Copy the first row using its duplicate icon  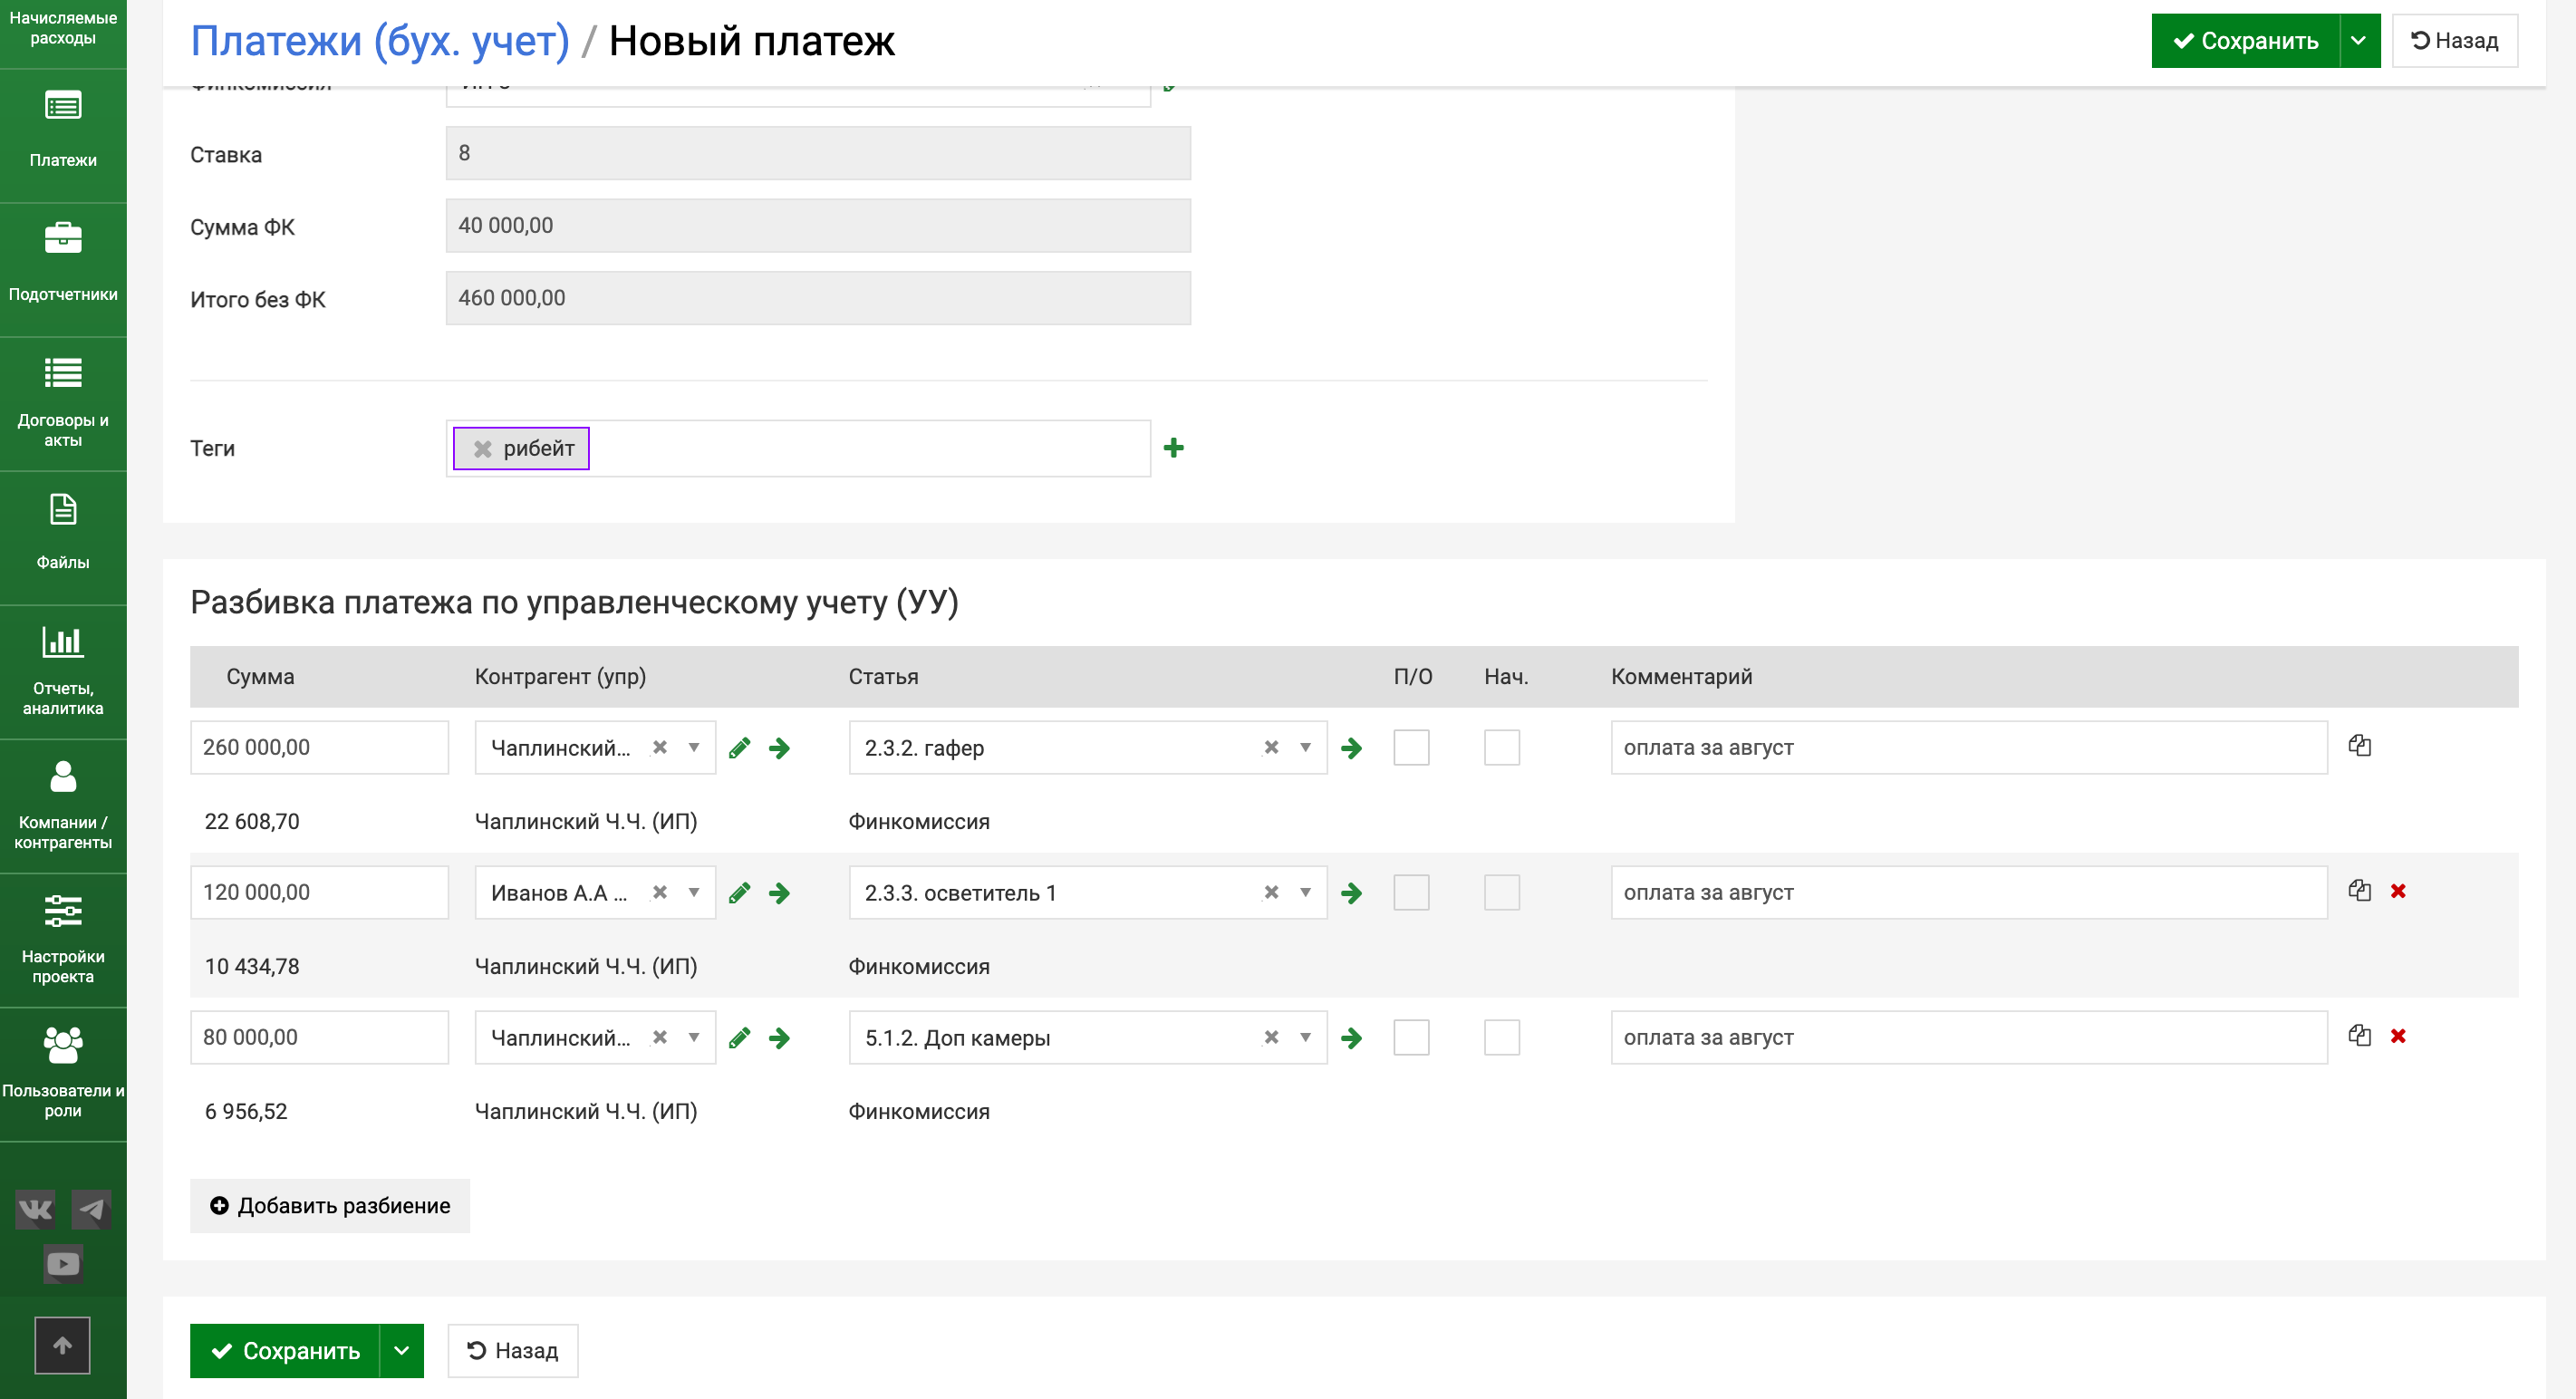click(x=2359, y=746)
